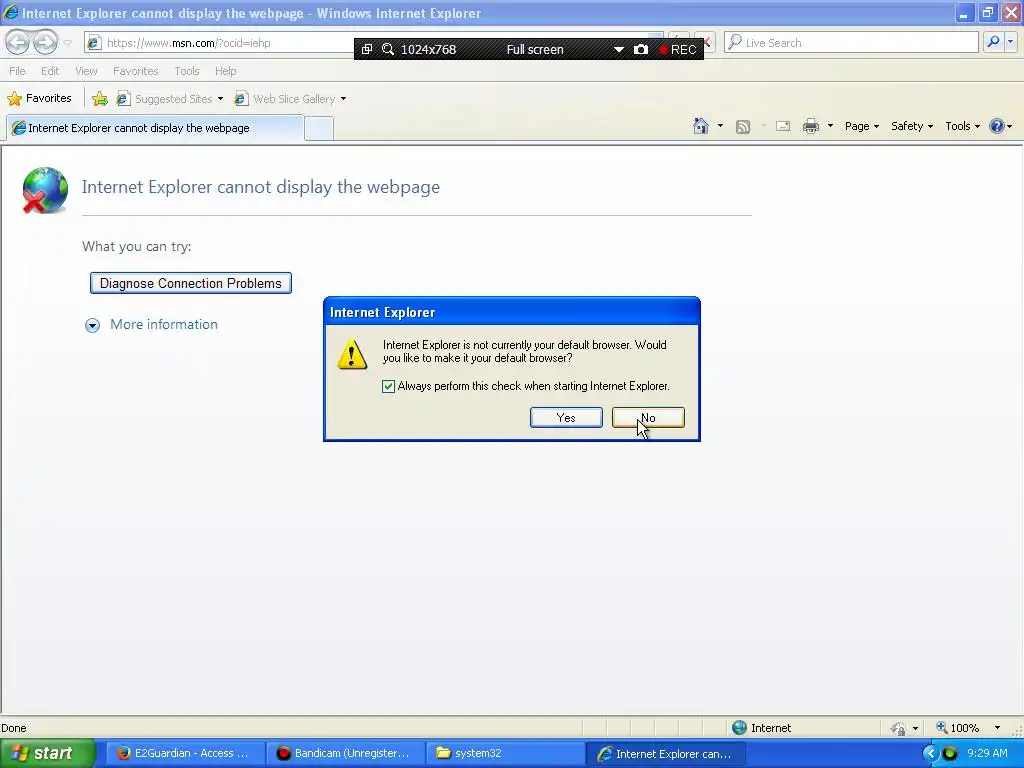Click the Windows start button
Image resolution: width=1024 pixels, height=768 pixels.
(47, 754)
